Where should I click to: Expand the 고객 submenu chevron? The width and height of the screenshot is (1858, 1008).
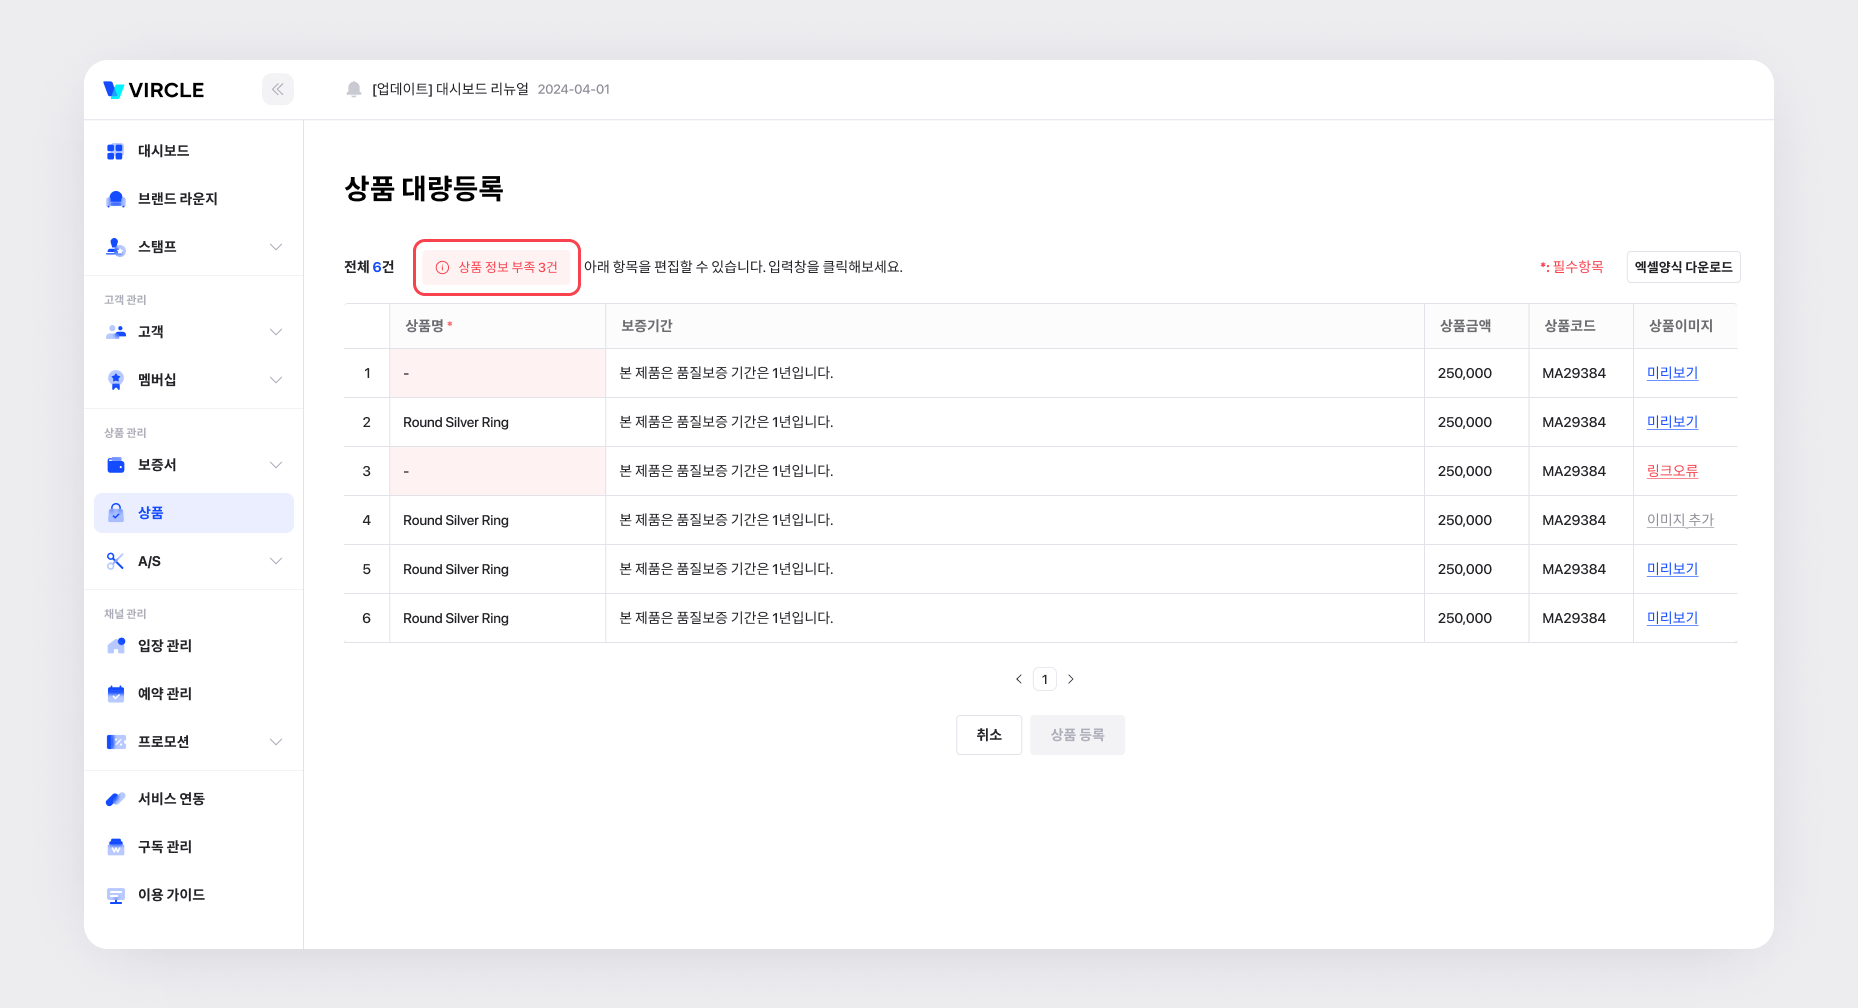click(276, 332)
